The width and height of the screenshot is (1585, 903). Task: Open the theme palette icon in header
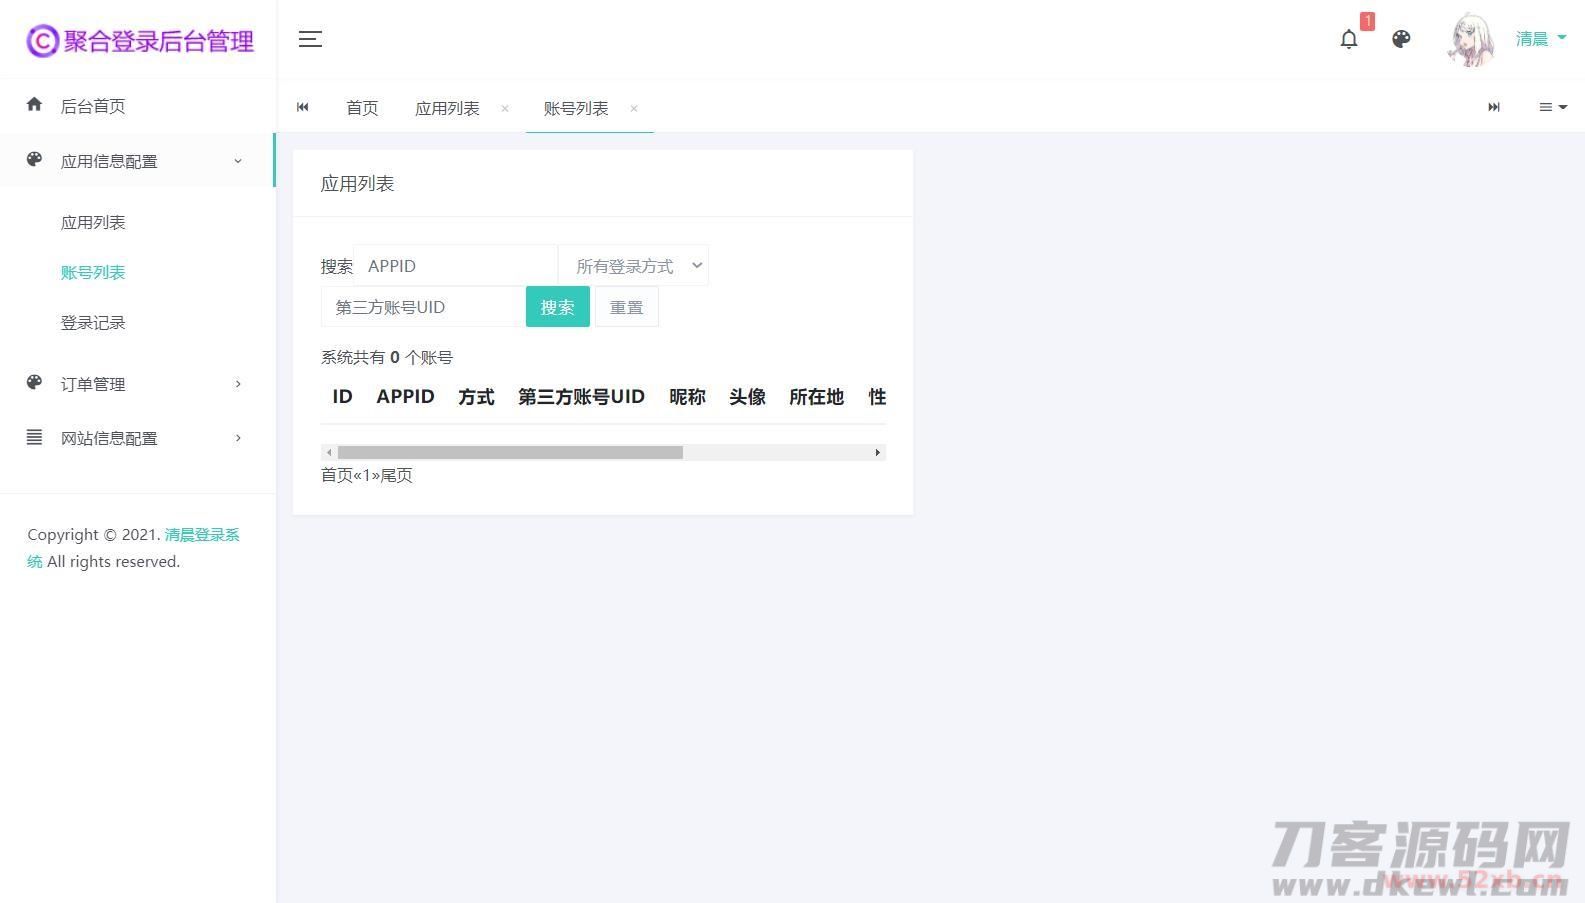tap(1401, 39)
